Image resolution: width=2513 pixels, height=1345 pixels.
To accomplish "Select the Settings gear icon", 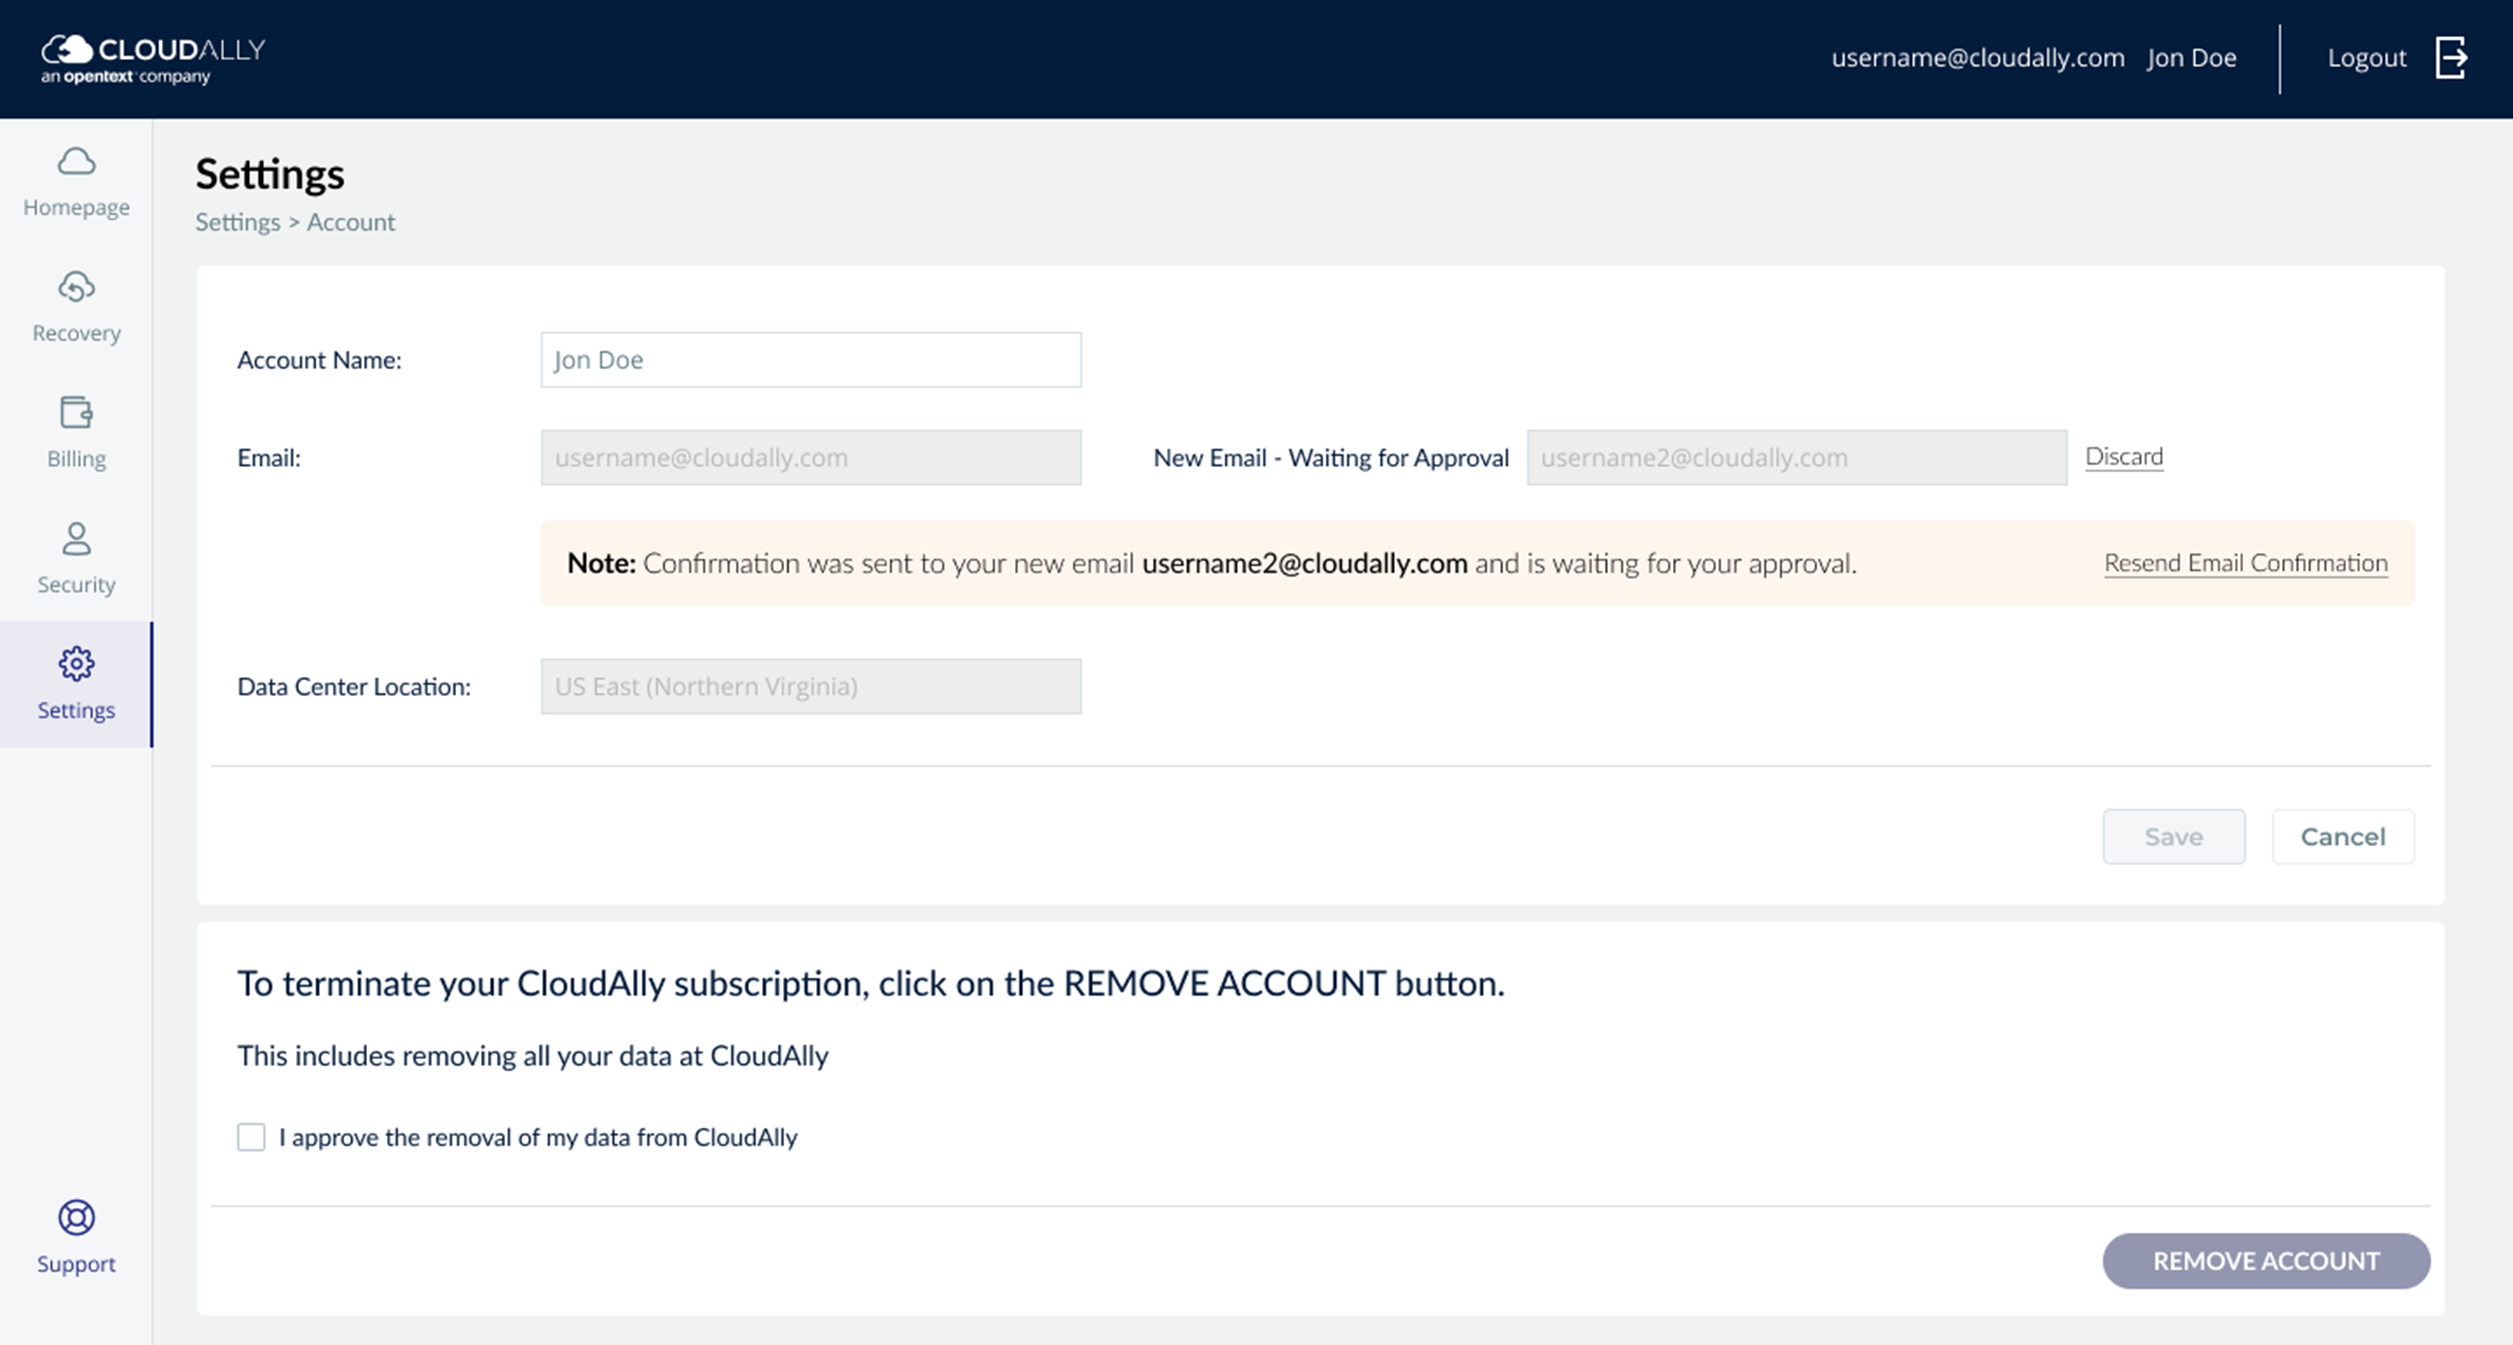I will click(x=76, y=663).
